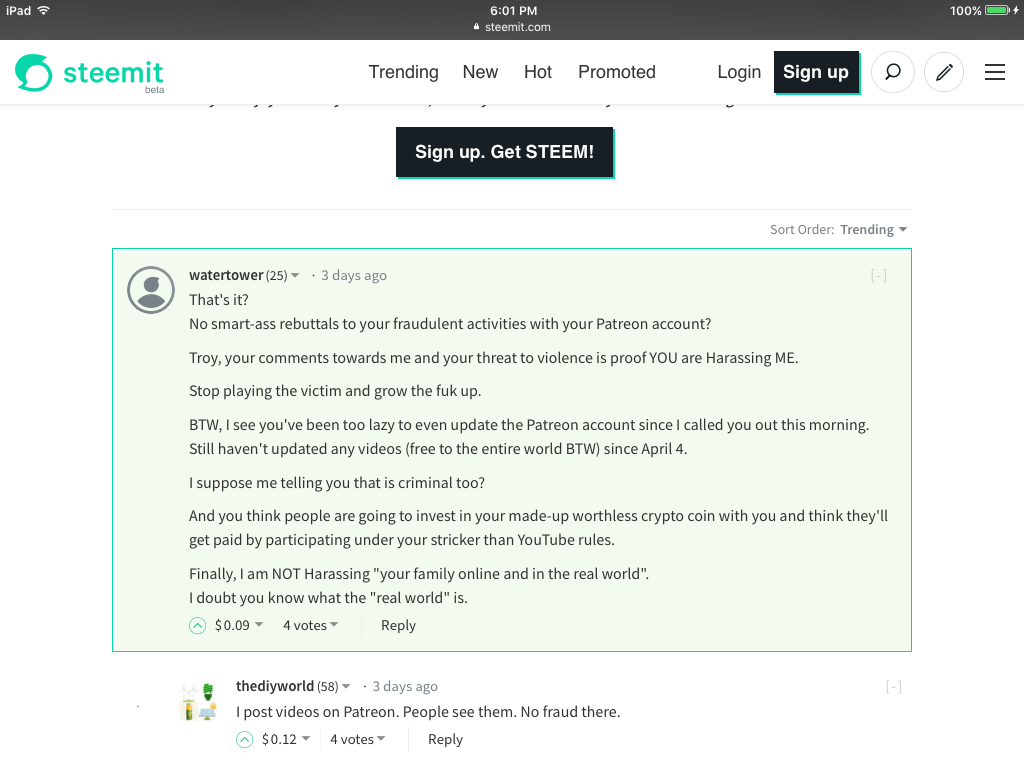Expand watertower's username dropdown arrow
Image resolution: width=1024 pixels, height=768 pixels.
pos(295,276)
